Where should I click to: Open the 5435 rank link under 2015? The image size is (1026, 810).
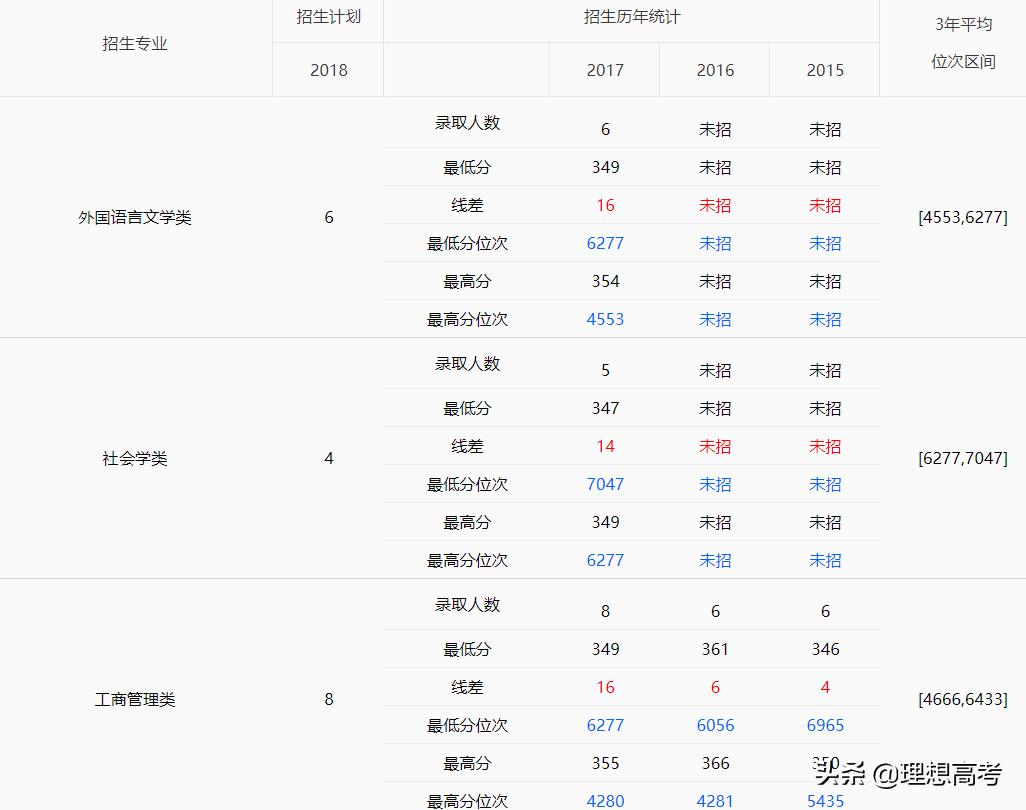[824, 801]
